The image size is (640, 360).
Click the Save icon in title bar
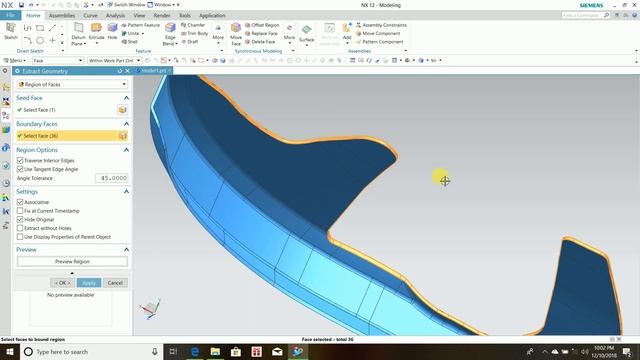point(21,5)
